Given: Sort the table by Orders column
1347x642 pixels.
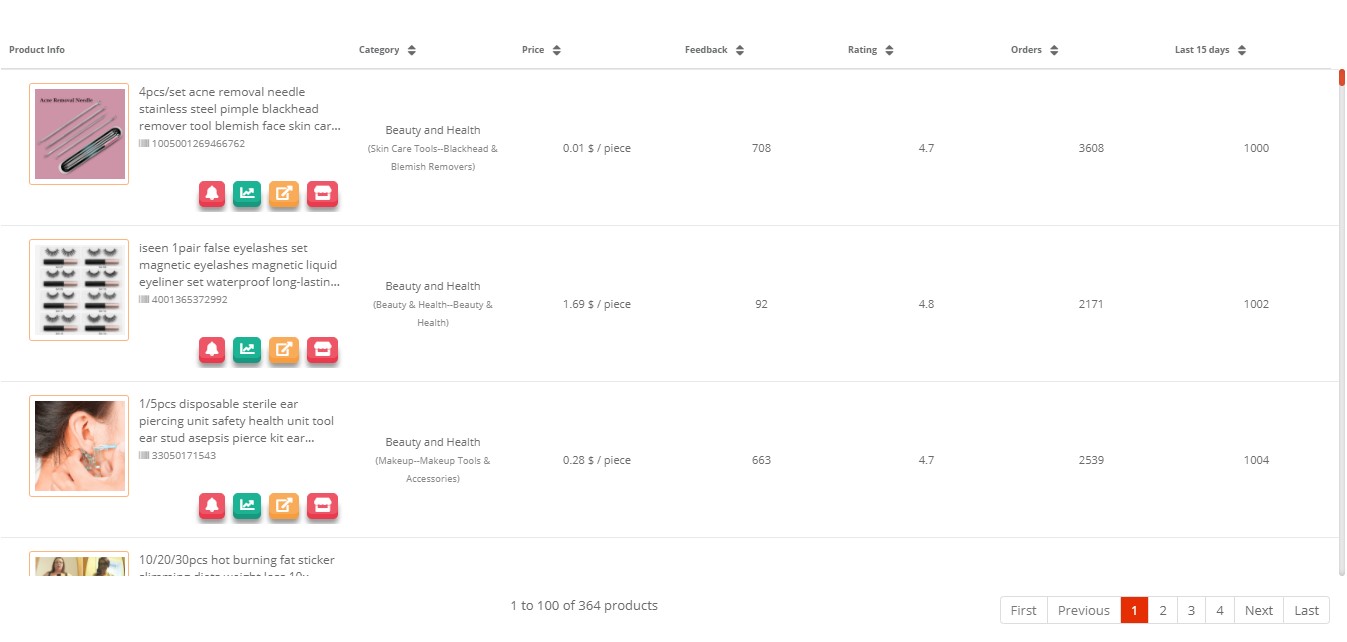Looking at the screenshot, I should pyautogui.click(x=1056, y=49).
